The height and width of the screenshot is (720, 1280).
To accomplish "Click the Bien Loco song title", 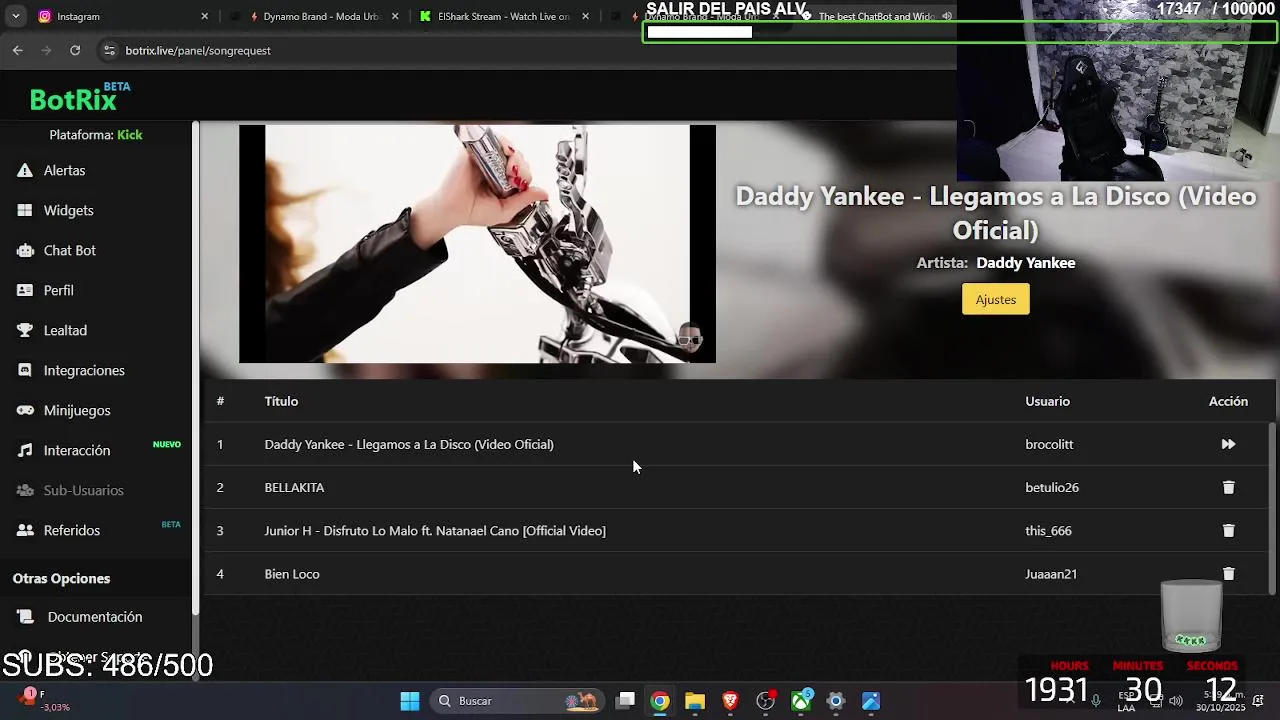I will [292, 574].
